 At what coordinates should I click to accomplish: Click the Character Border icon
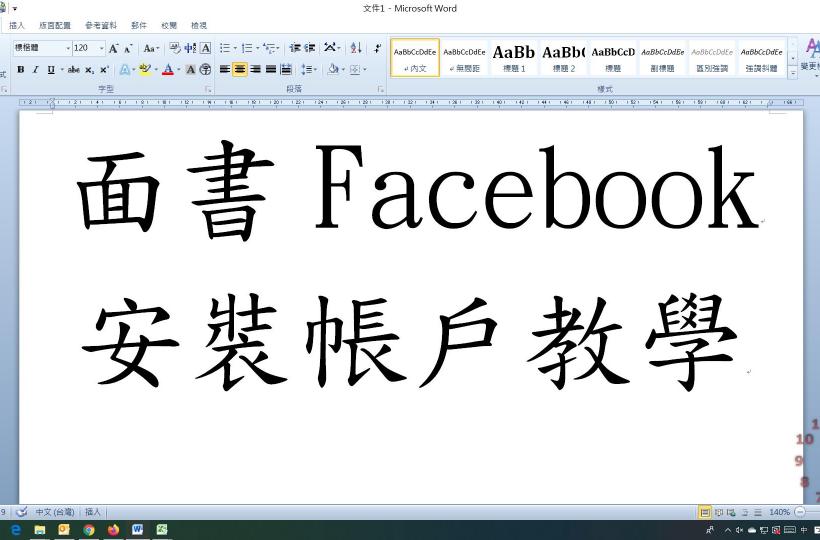pyautogui.click(x=206, y=49)
